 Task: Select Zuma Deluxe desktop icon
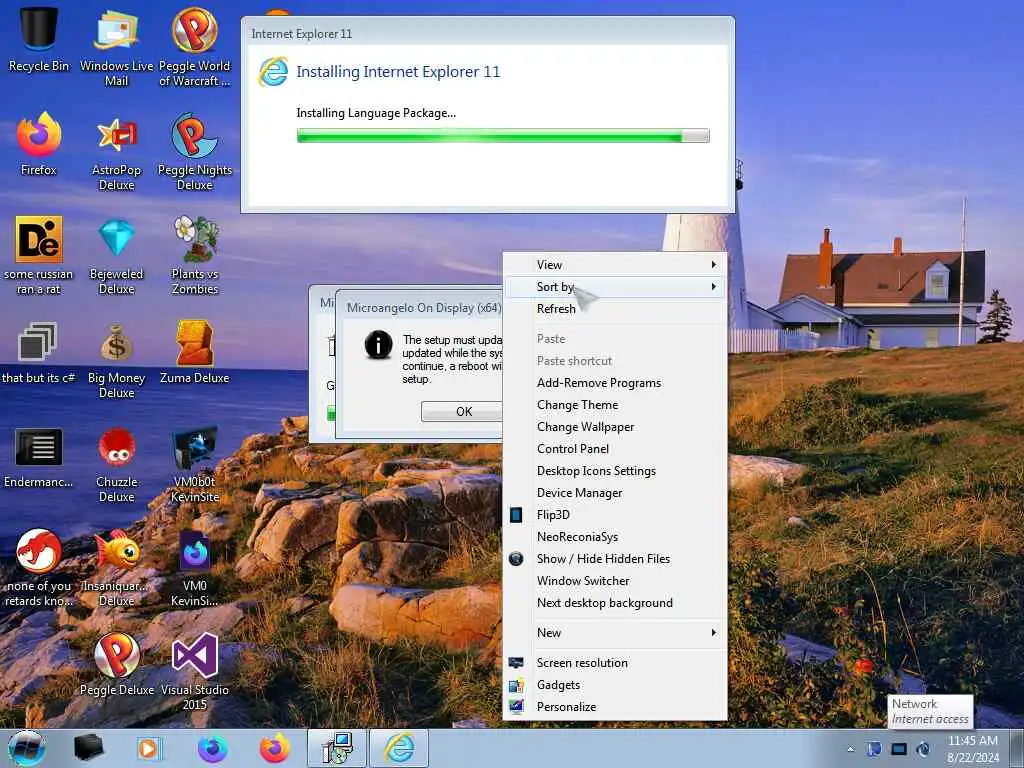[195, 351]
